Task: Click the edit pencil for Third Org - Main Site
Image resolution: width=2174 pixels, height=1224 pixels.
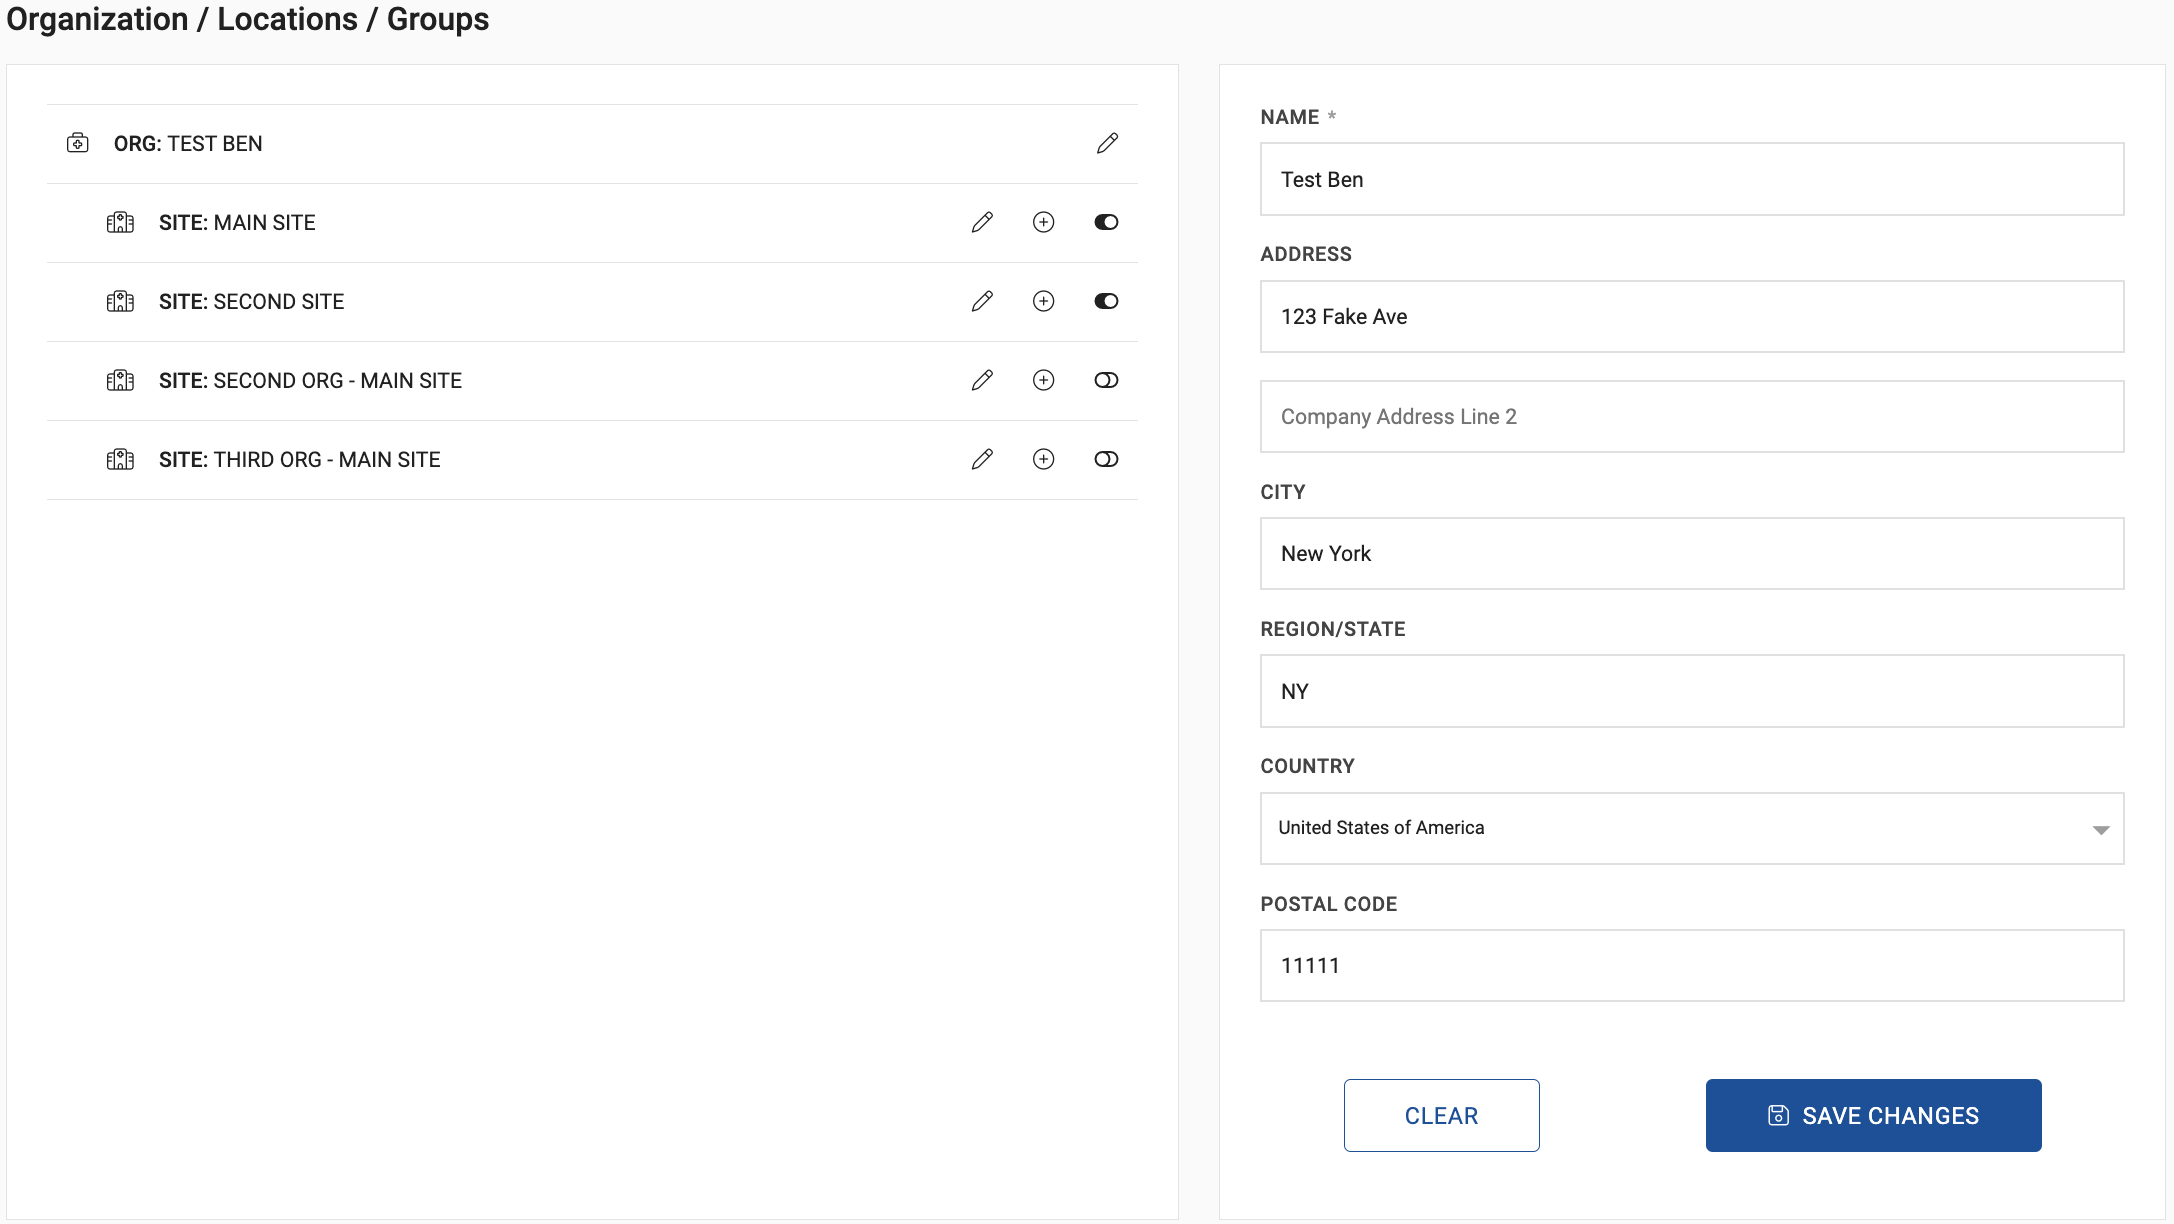Action: pos(982,459)
